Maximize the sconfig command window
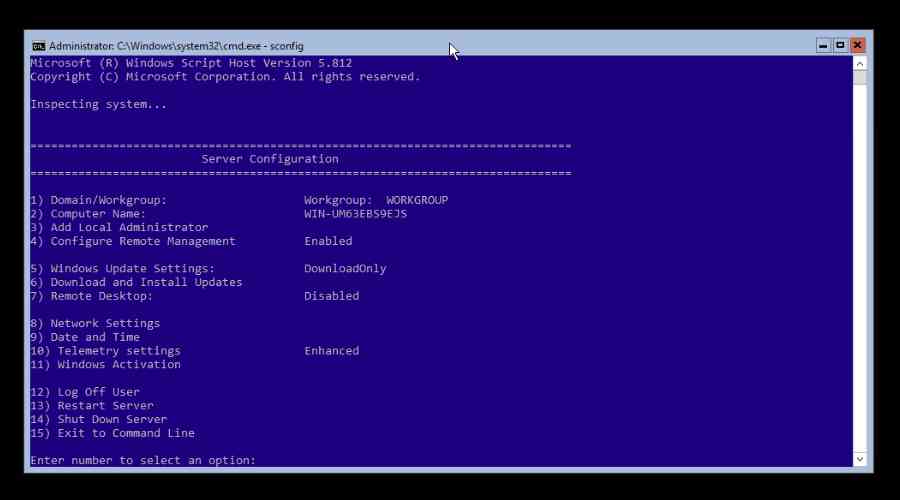900x500 pixels. [840, 45]
